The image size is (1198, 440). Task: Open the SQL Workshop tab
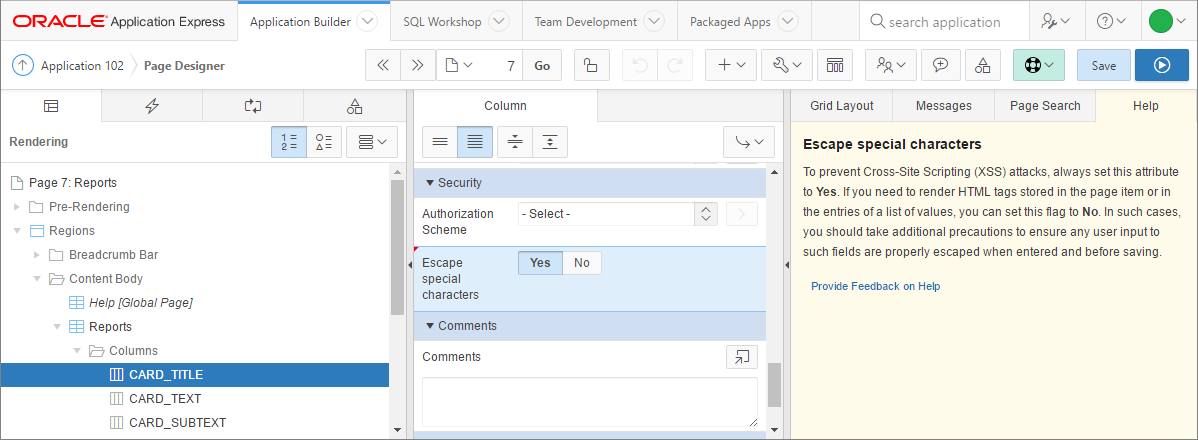click(442, 21)
